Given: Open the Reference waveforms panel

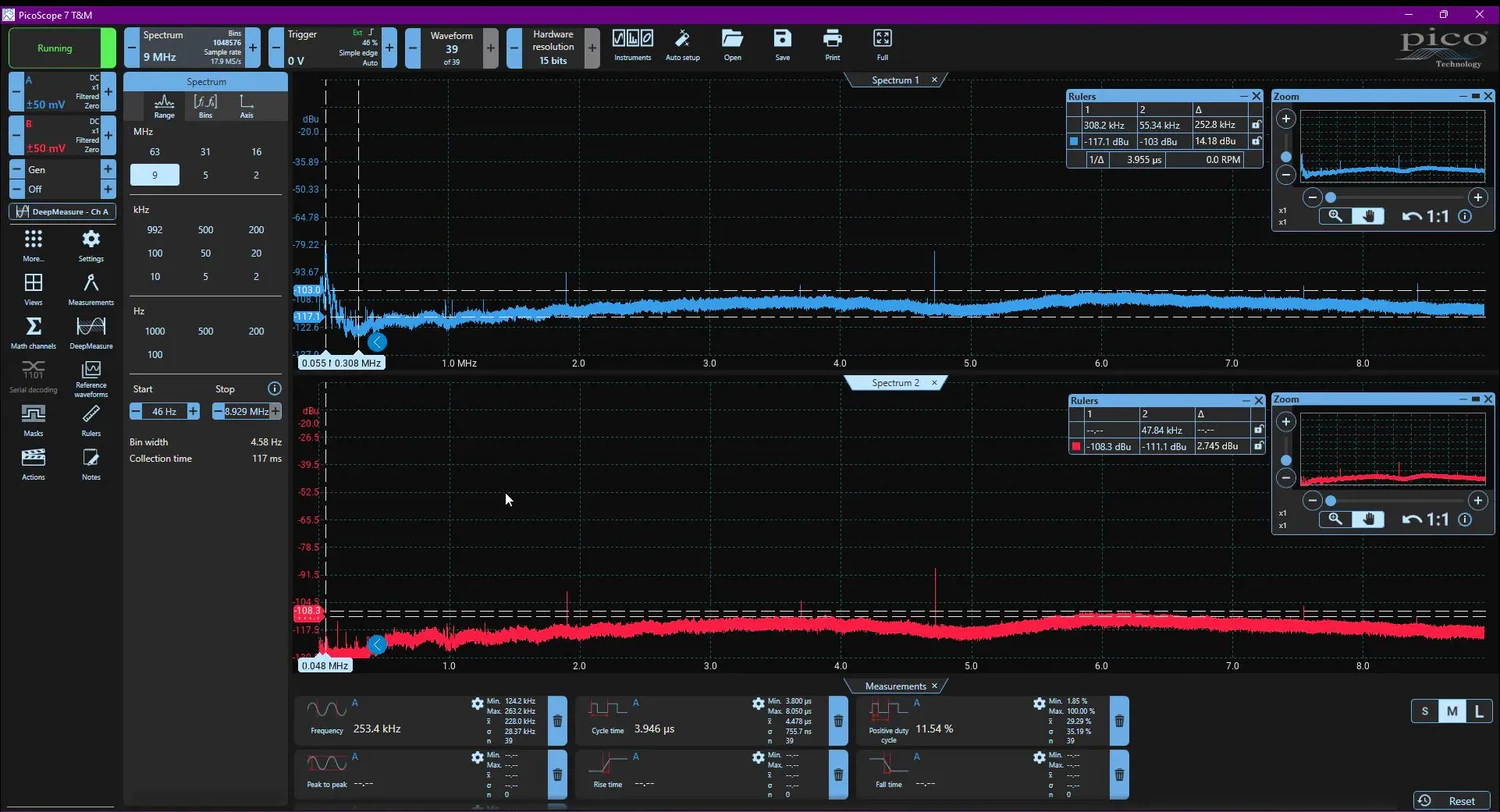Looking at the screenshot, I should 91,376.
